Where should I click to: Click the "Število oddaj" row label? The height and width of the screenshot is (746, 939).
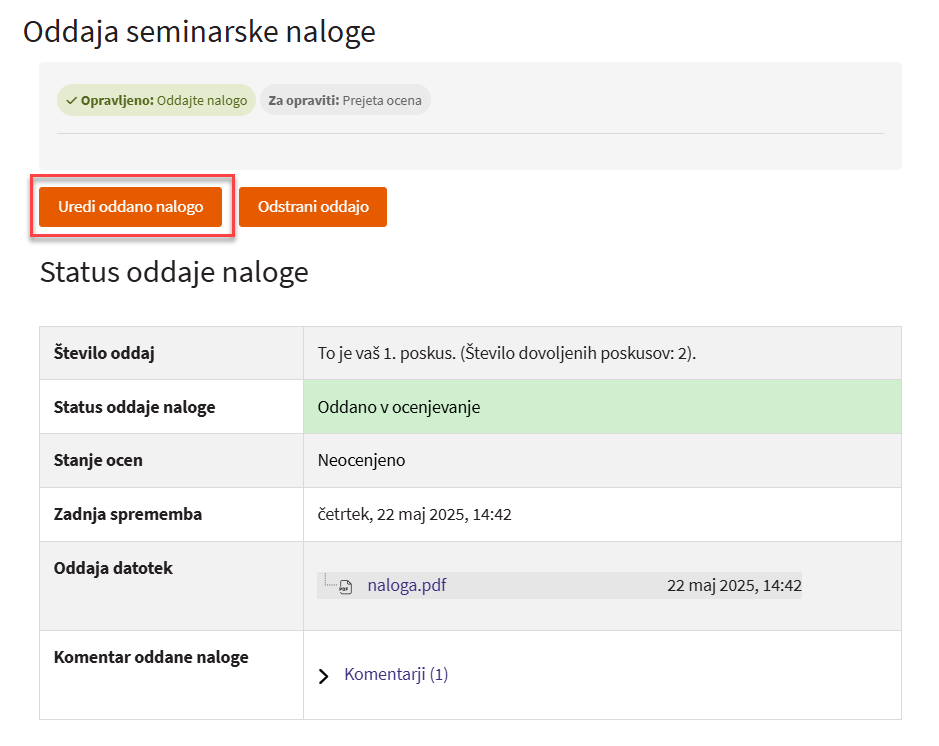click(x=104, y=353)
